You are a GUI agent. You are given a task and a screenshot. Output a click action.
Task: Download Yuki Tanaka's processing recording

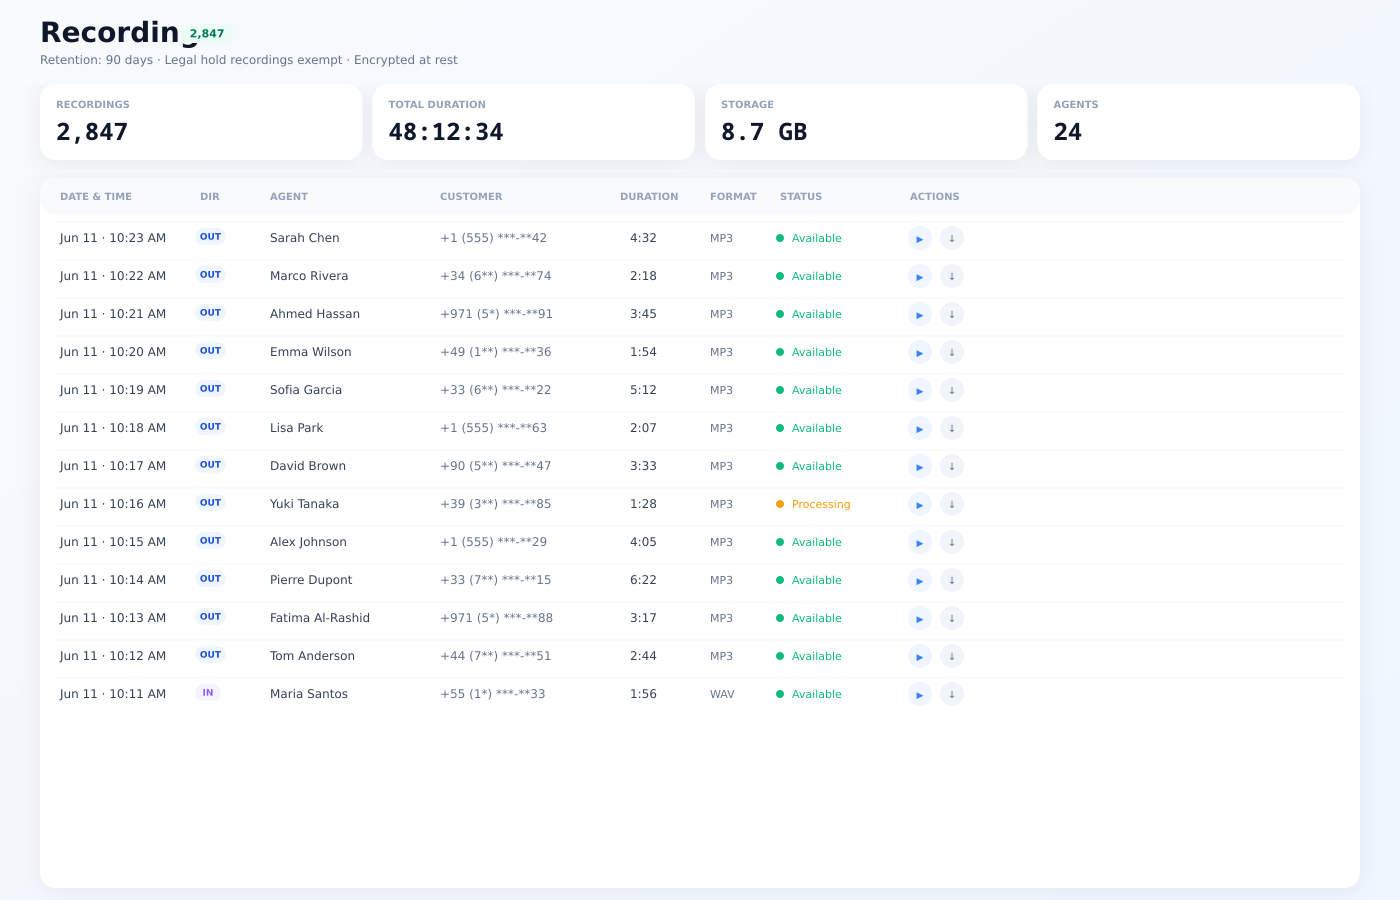tap(952, 504)
